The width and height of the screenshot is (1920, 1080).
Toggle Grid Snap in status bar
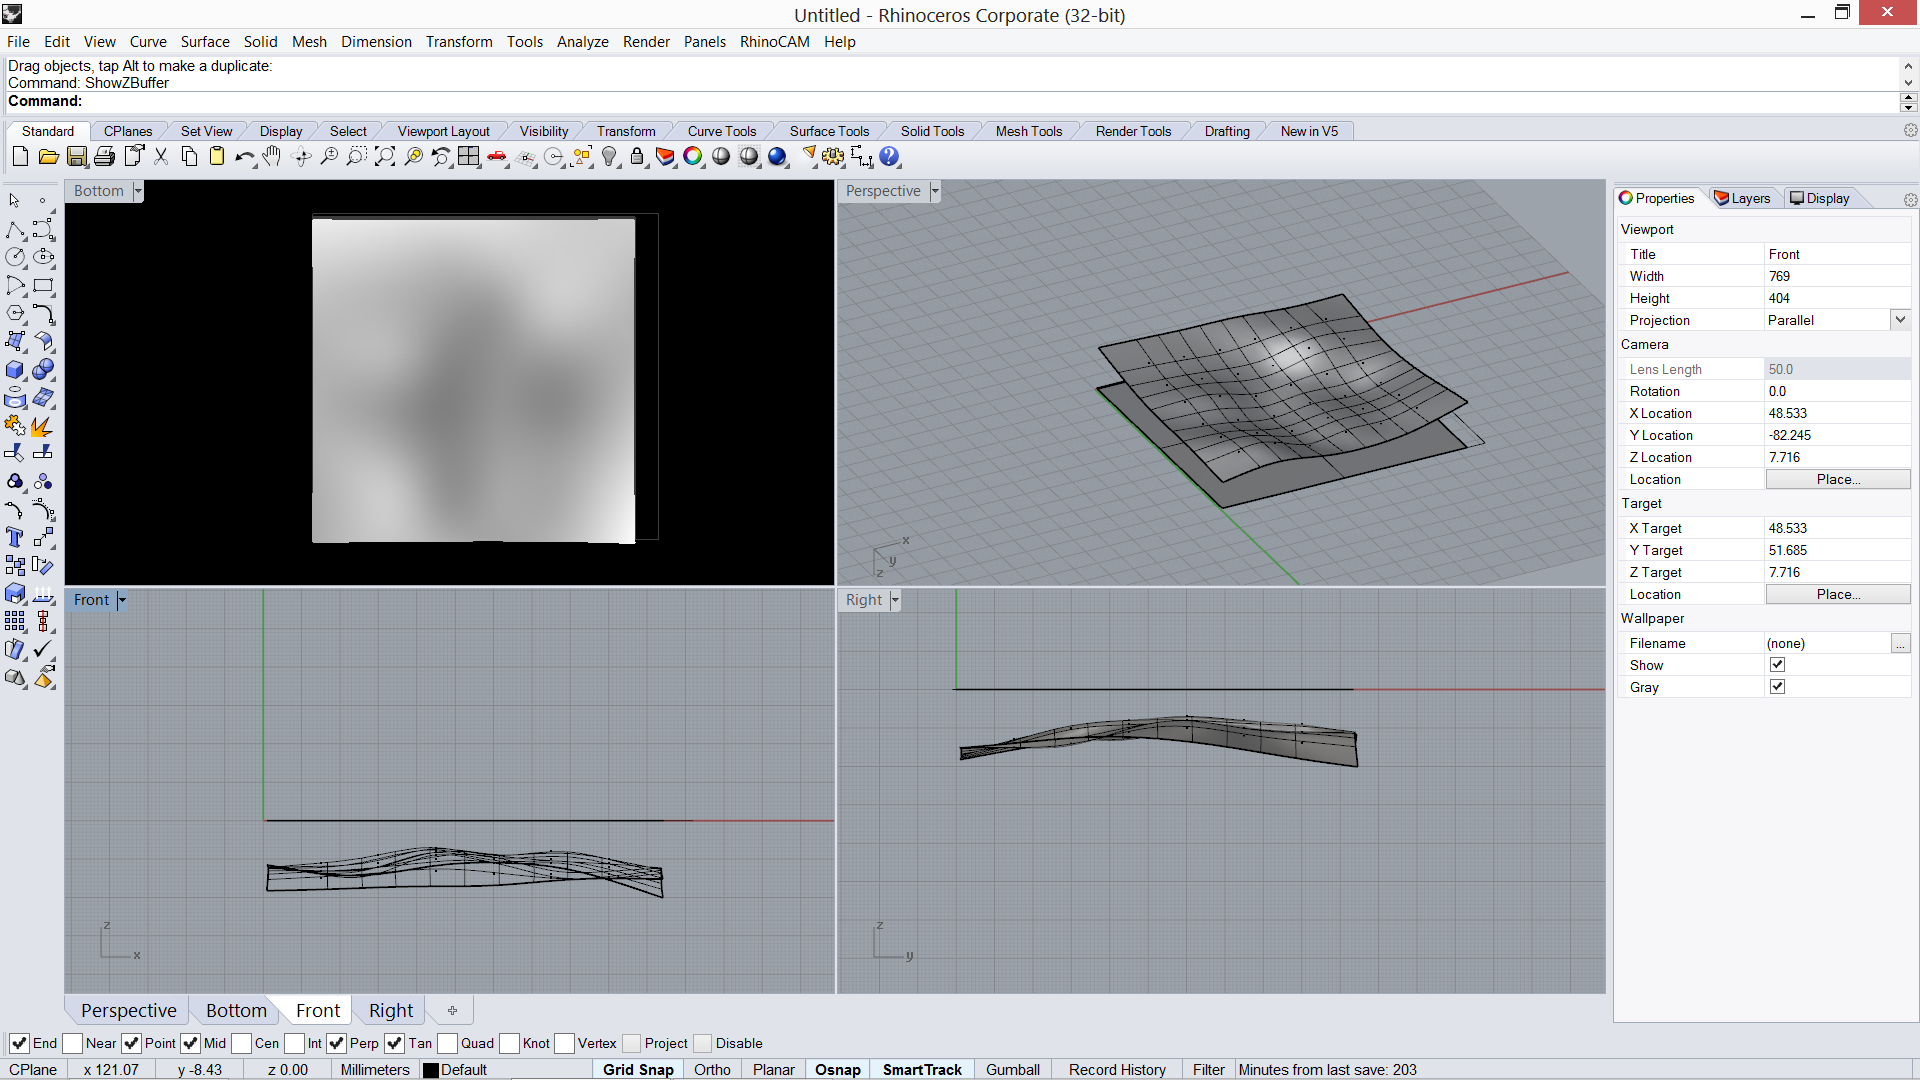[637, 1070]
